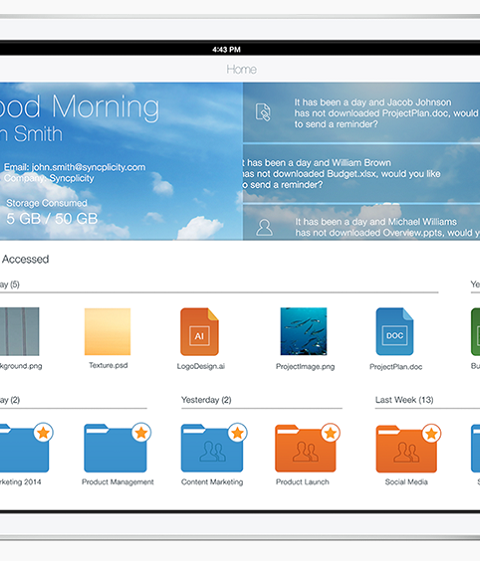
Task: Toggle favorite star on Marketing 2014 folder
Action: point(44,433)
